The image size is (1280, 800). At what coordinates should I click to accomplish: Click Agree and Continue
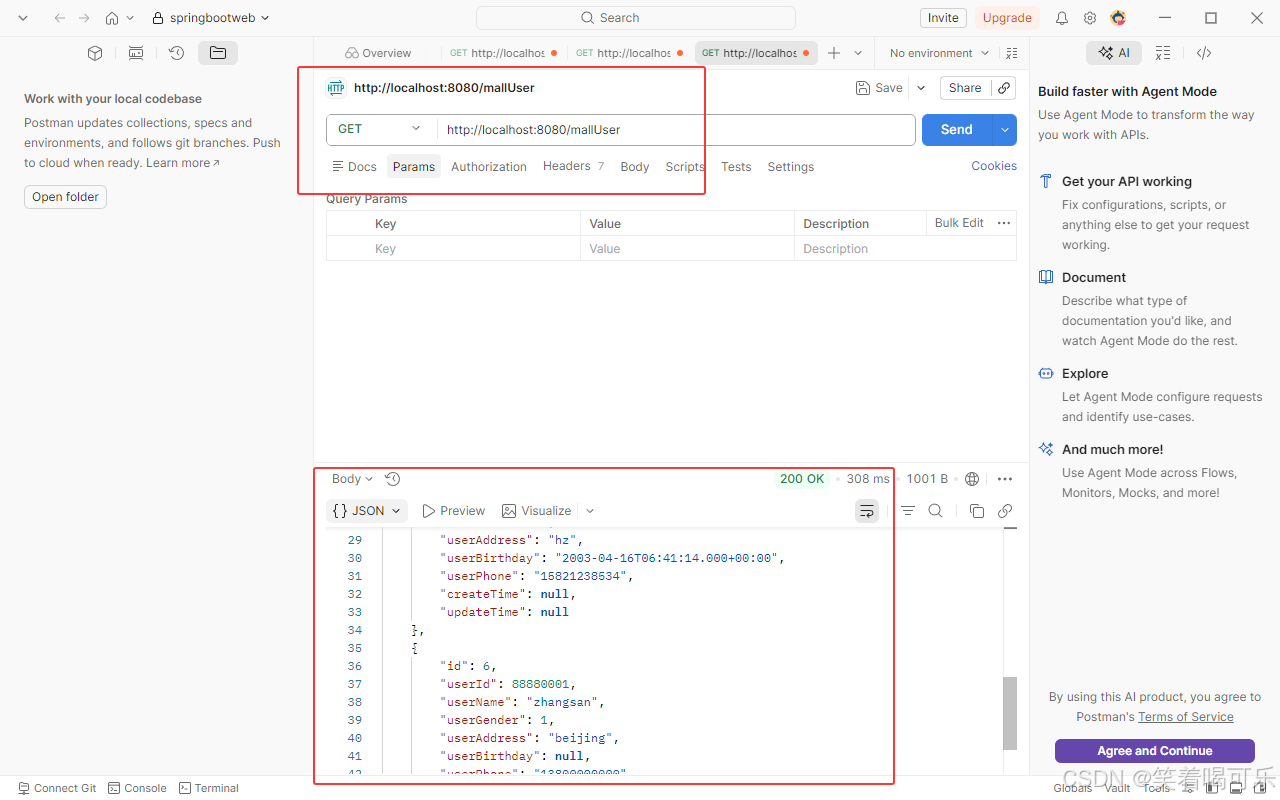1155,751
